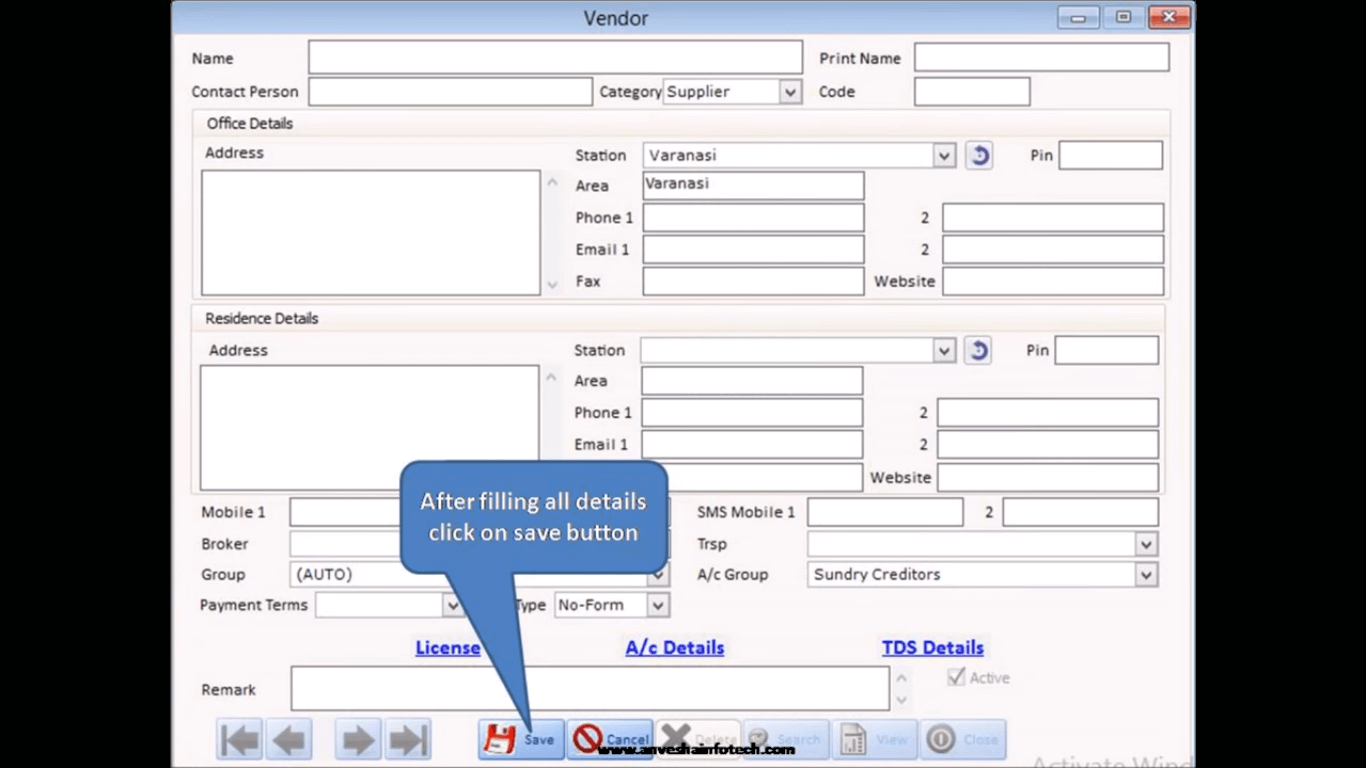This screenshot has height=768, width=1366.
Task: Click the Remark text field
Action: pos(590,689)
